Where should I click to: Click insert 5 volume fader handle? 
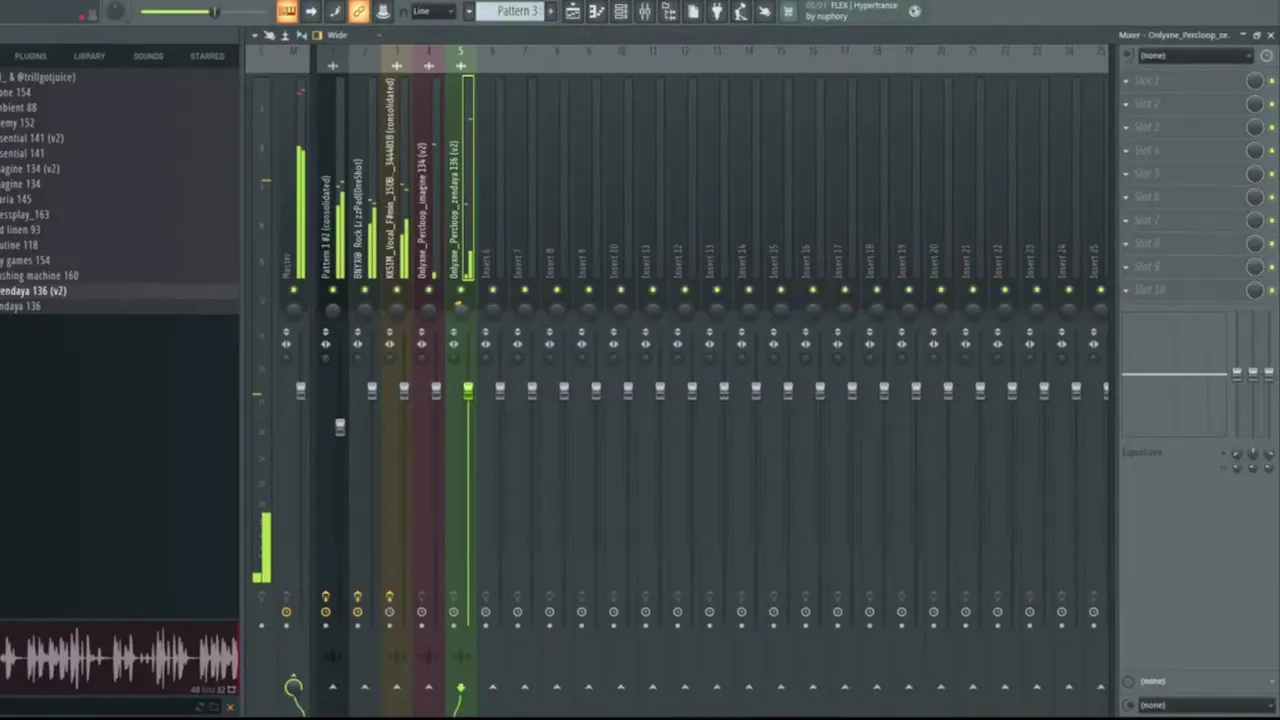468,391
